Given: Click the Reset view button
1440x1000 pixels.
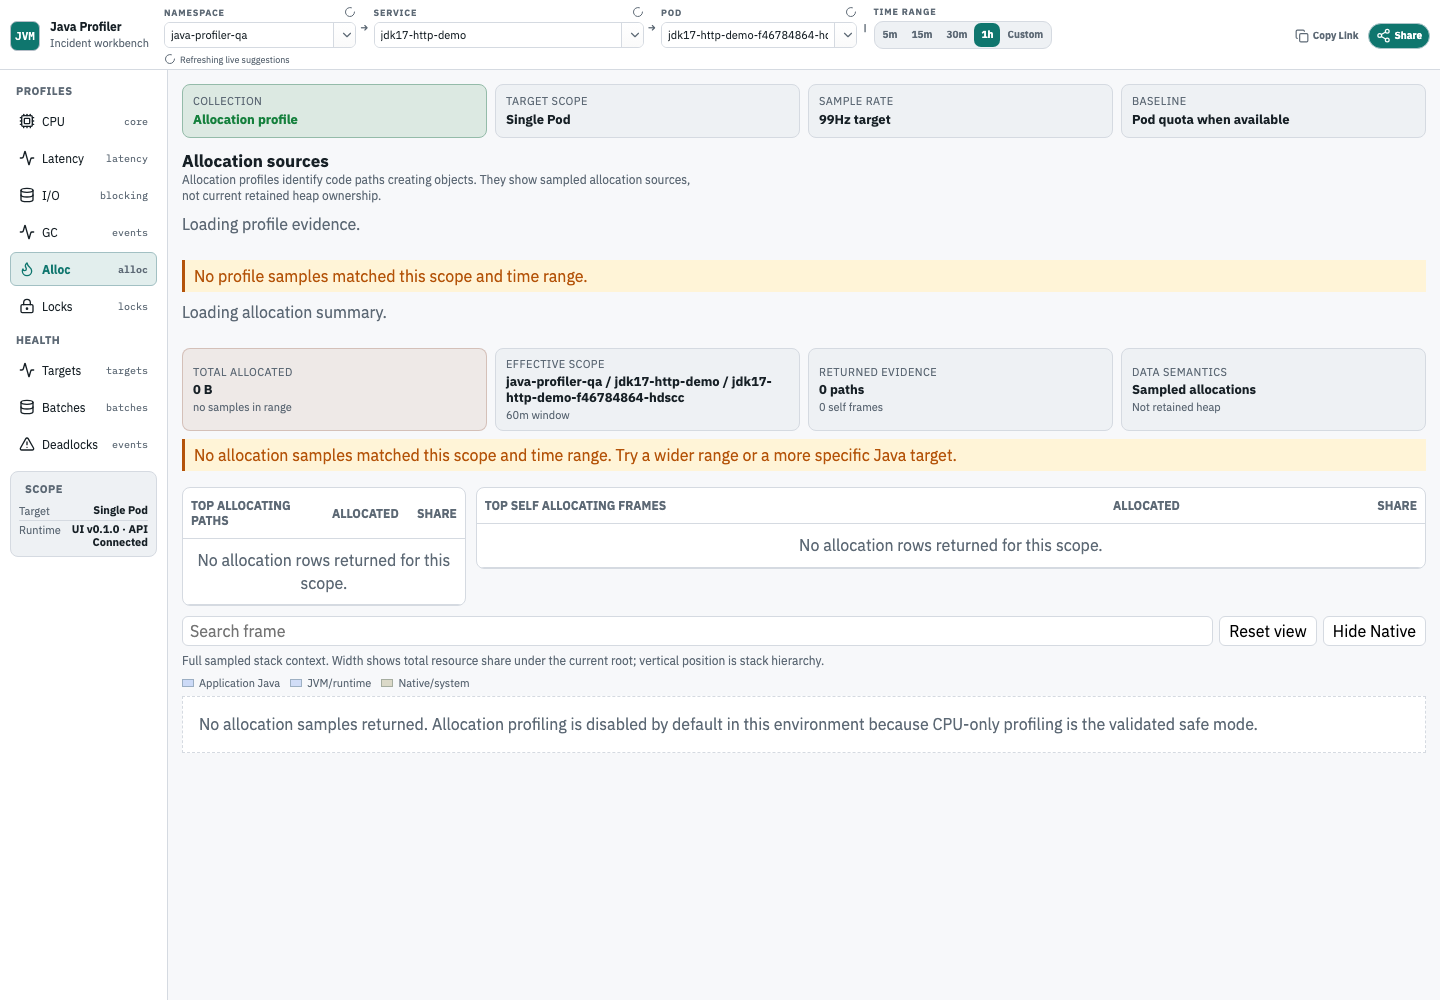Looking at the screenshot, I should tap(1268, 631).
